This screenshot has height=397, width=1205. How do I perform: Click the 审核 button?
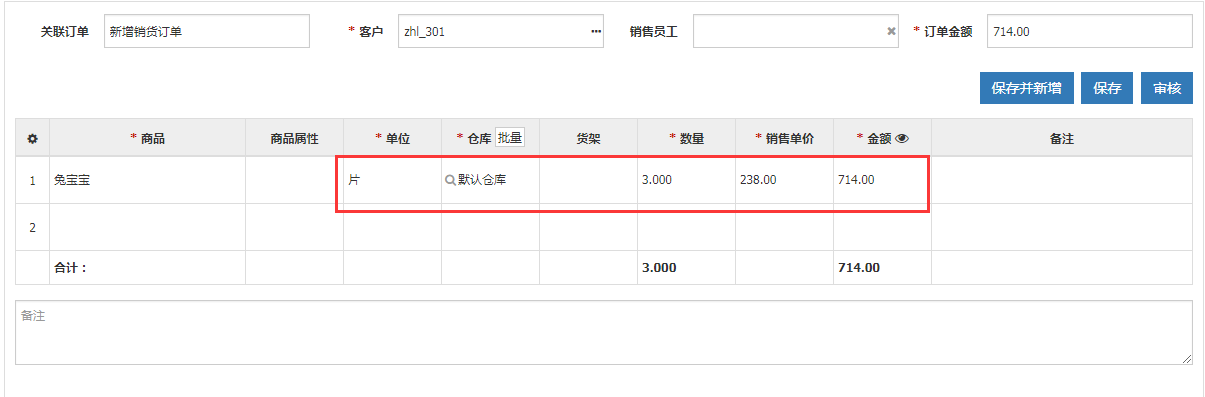click(1167, 88)
